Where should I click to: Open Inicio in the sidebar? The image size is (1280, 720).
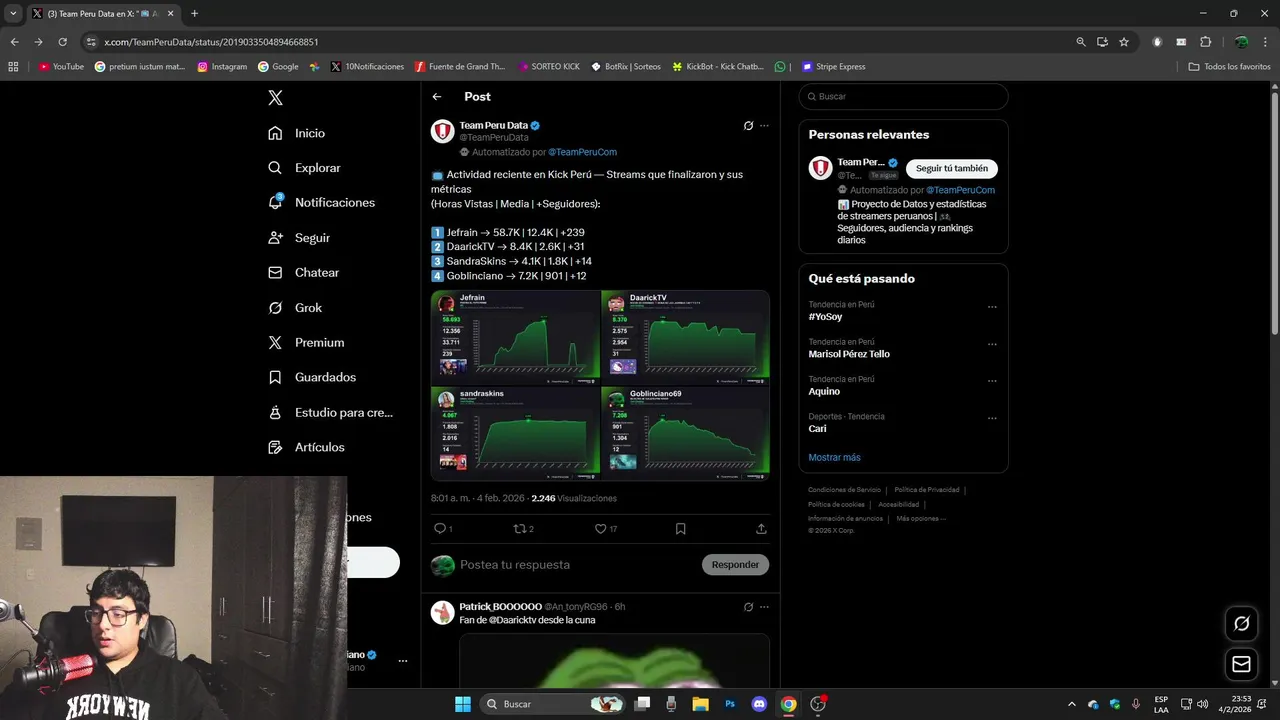tap(296, 133)
